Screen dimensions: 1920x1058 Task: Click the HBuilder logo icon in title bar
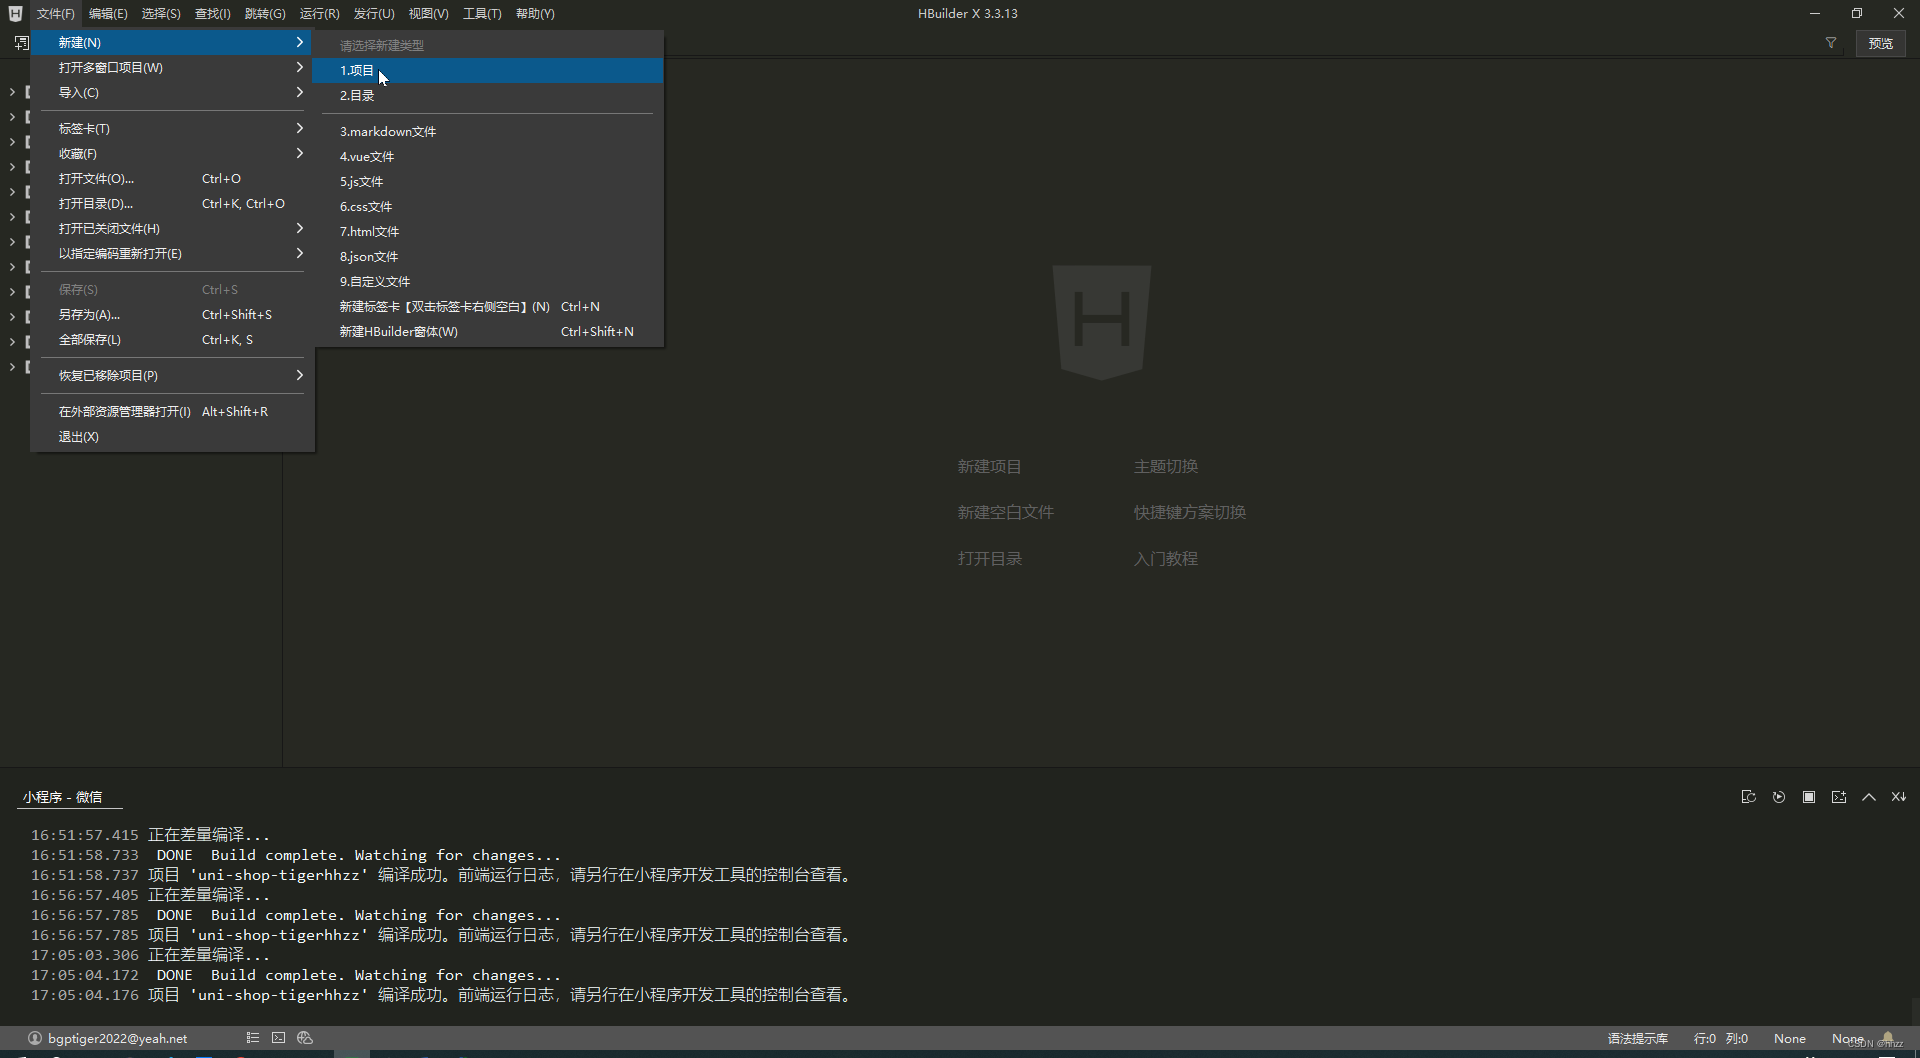tap(15, 13)
